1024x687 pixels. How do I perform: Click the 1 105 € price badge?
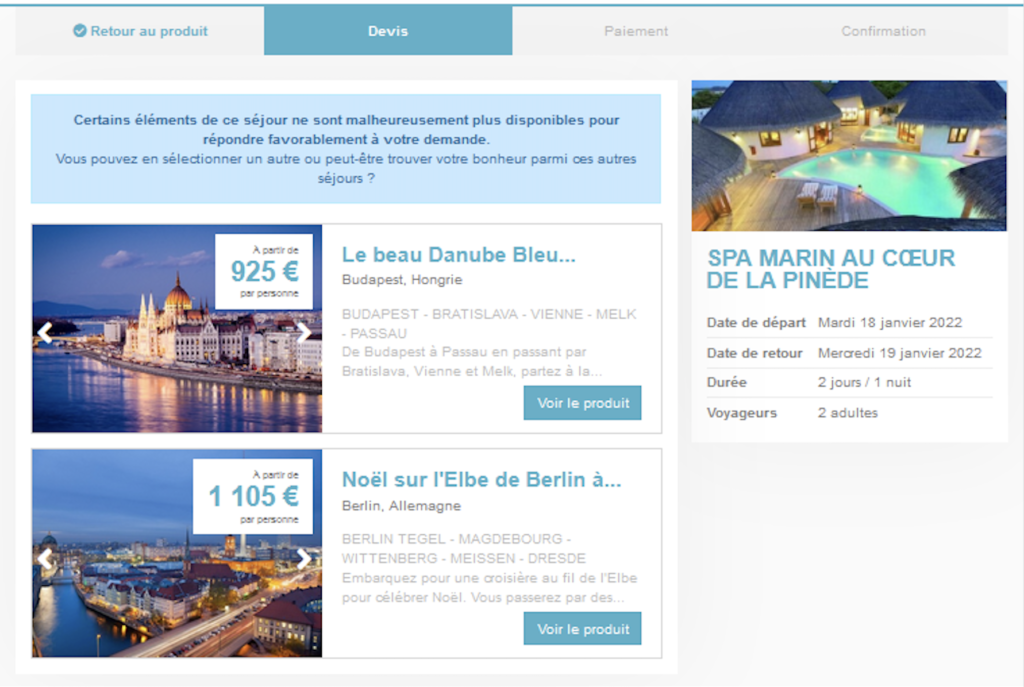253,496
